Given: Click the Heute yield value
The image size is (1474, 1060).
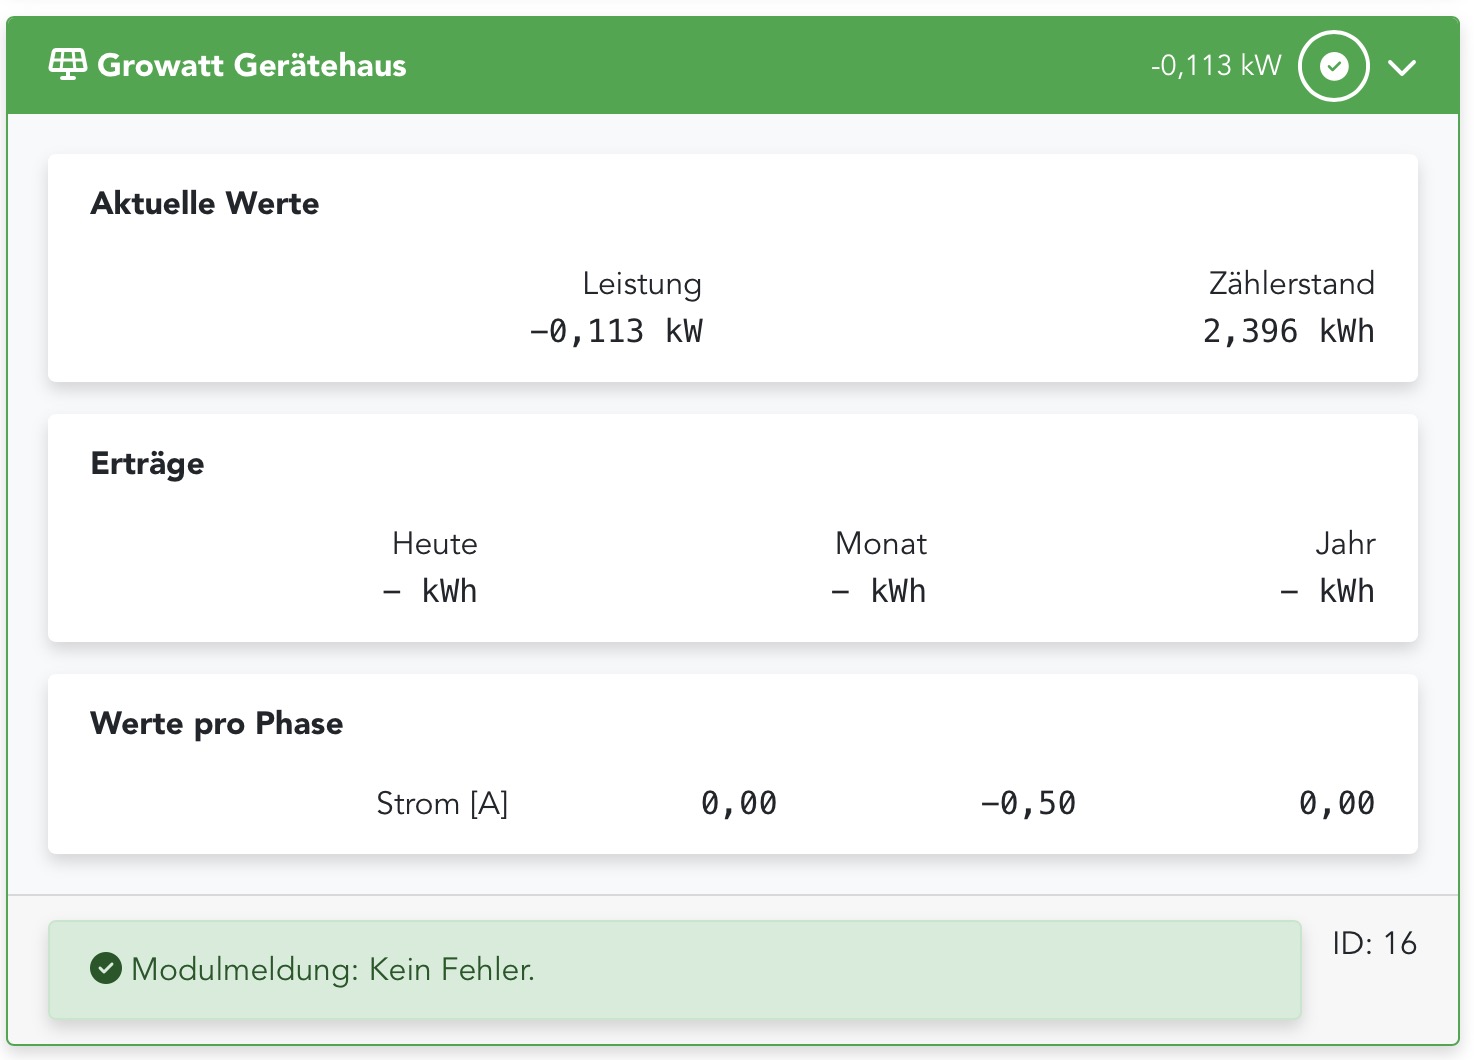Looking at the screenshot, I should tap(430, 591).
